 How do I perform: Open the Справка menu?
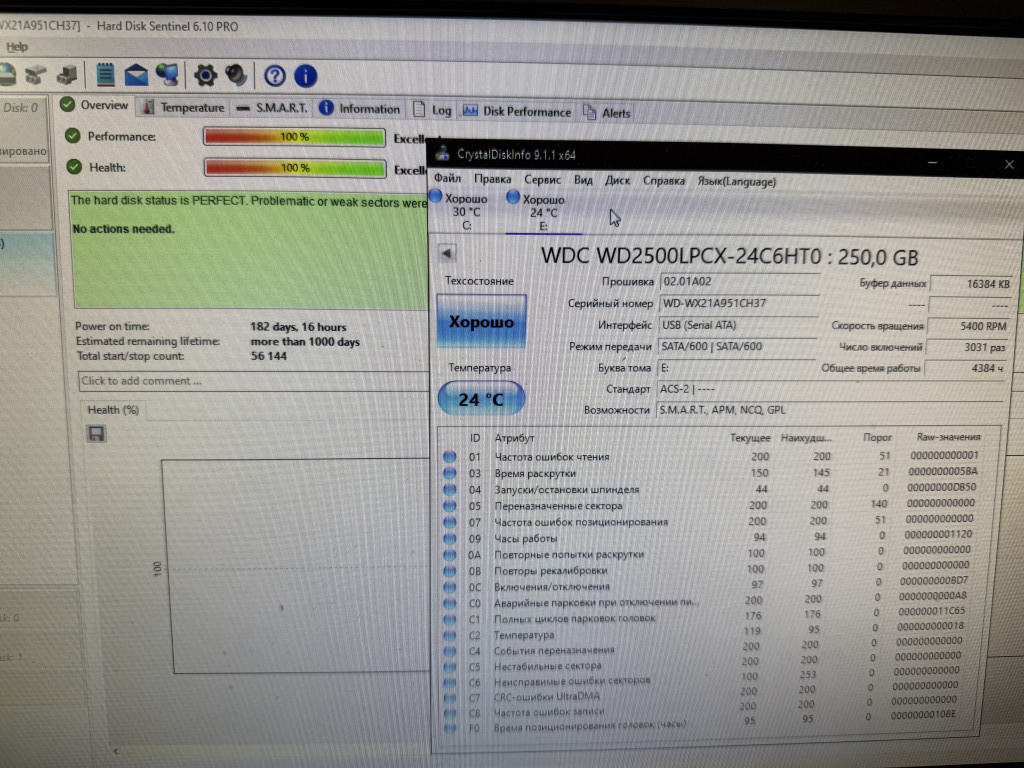(x=664, y=181)
